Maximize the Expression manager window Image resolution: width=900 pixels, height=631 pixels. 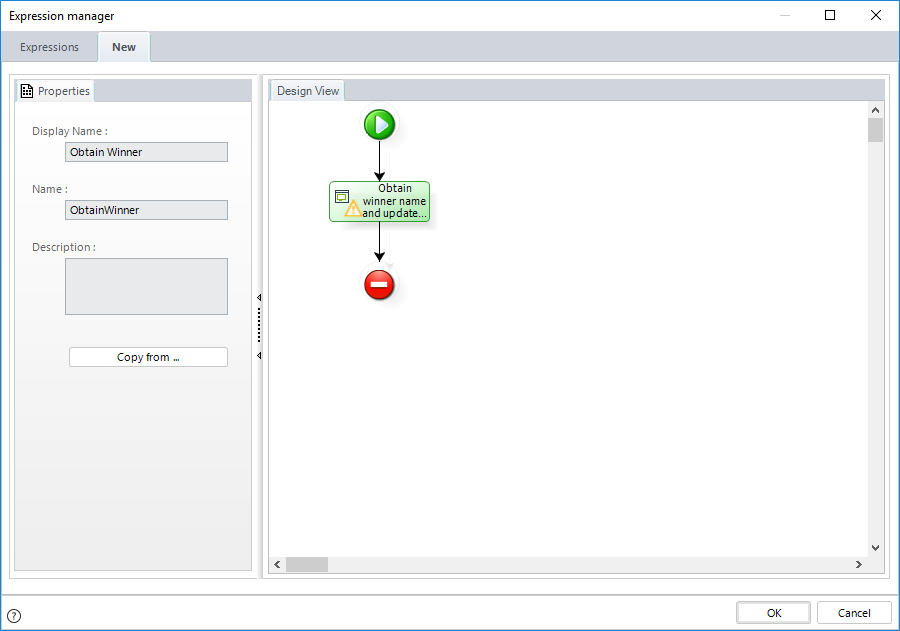click(830, 15)
